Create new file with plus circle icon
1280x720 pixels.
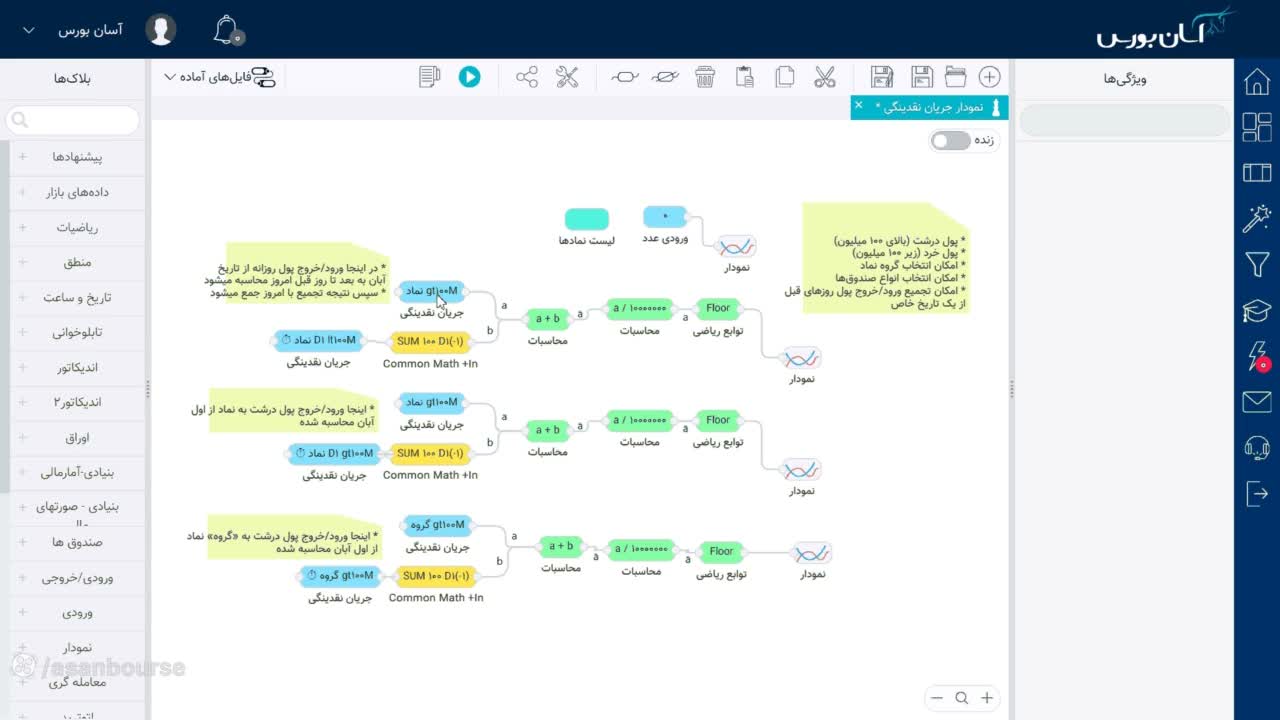989,77
